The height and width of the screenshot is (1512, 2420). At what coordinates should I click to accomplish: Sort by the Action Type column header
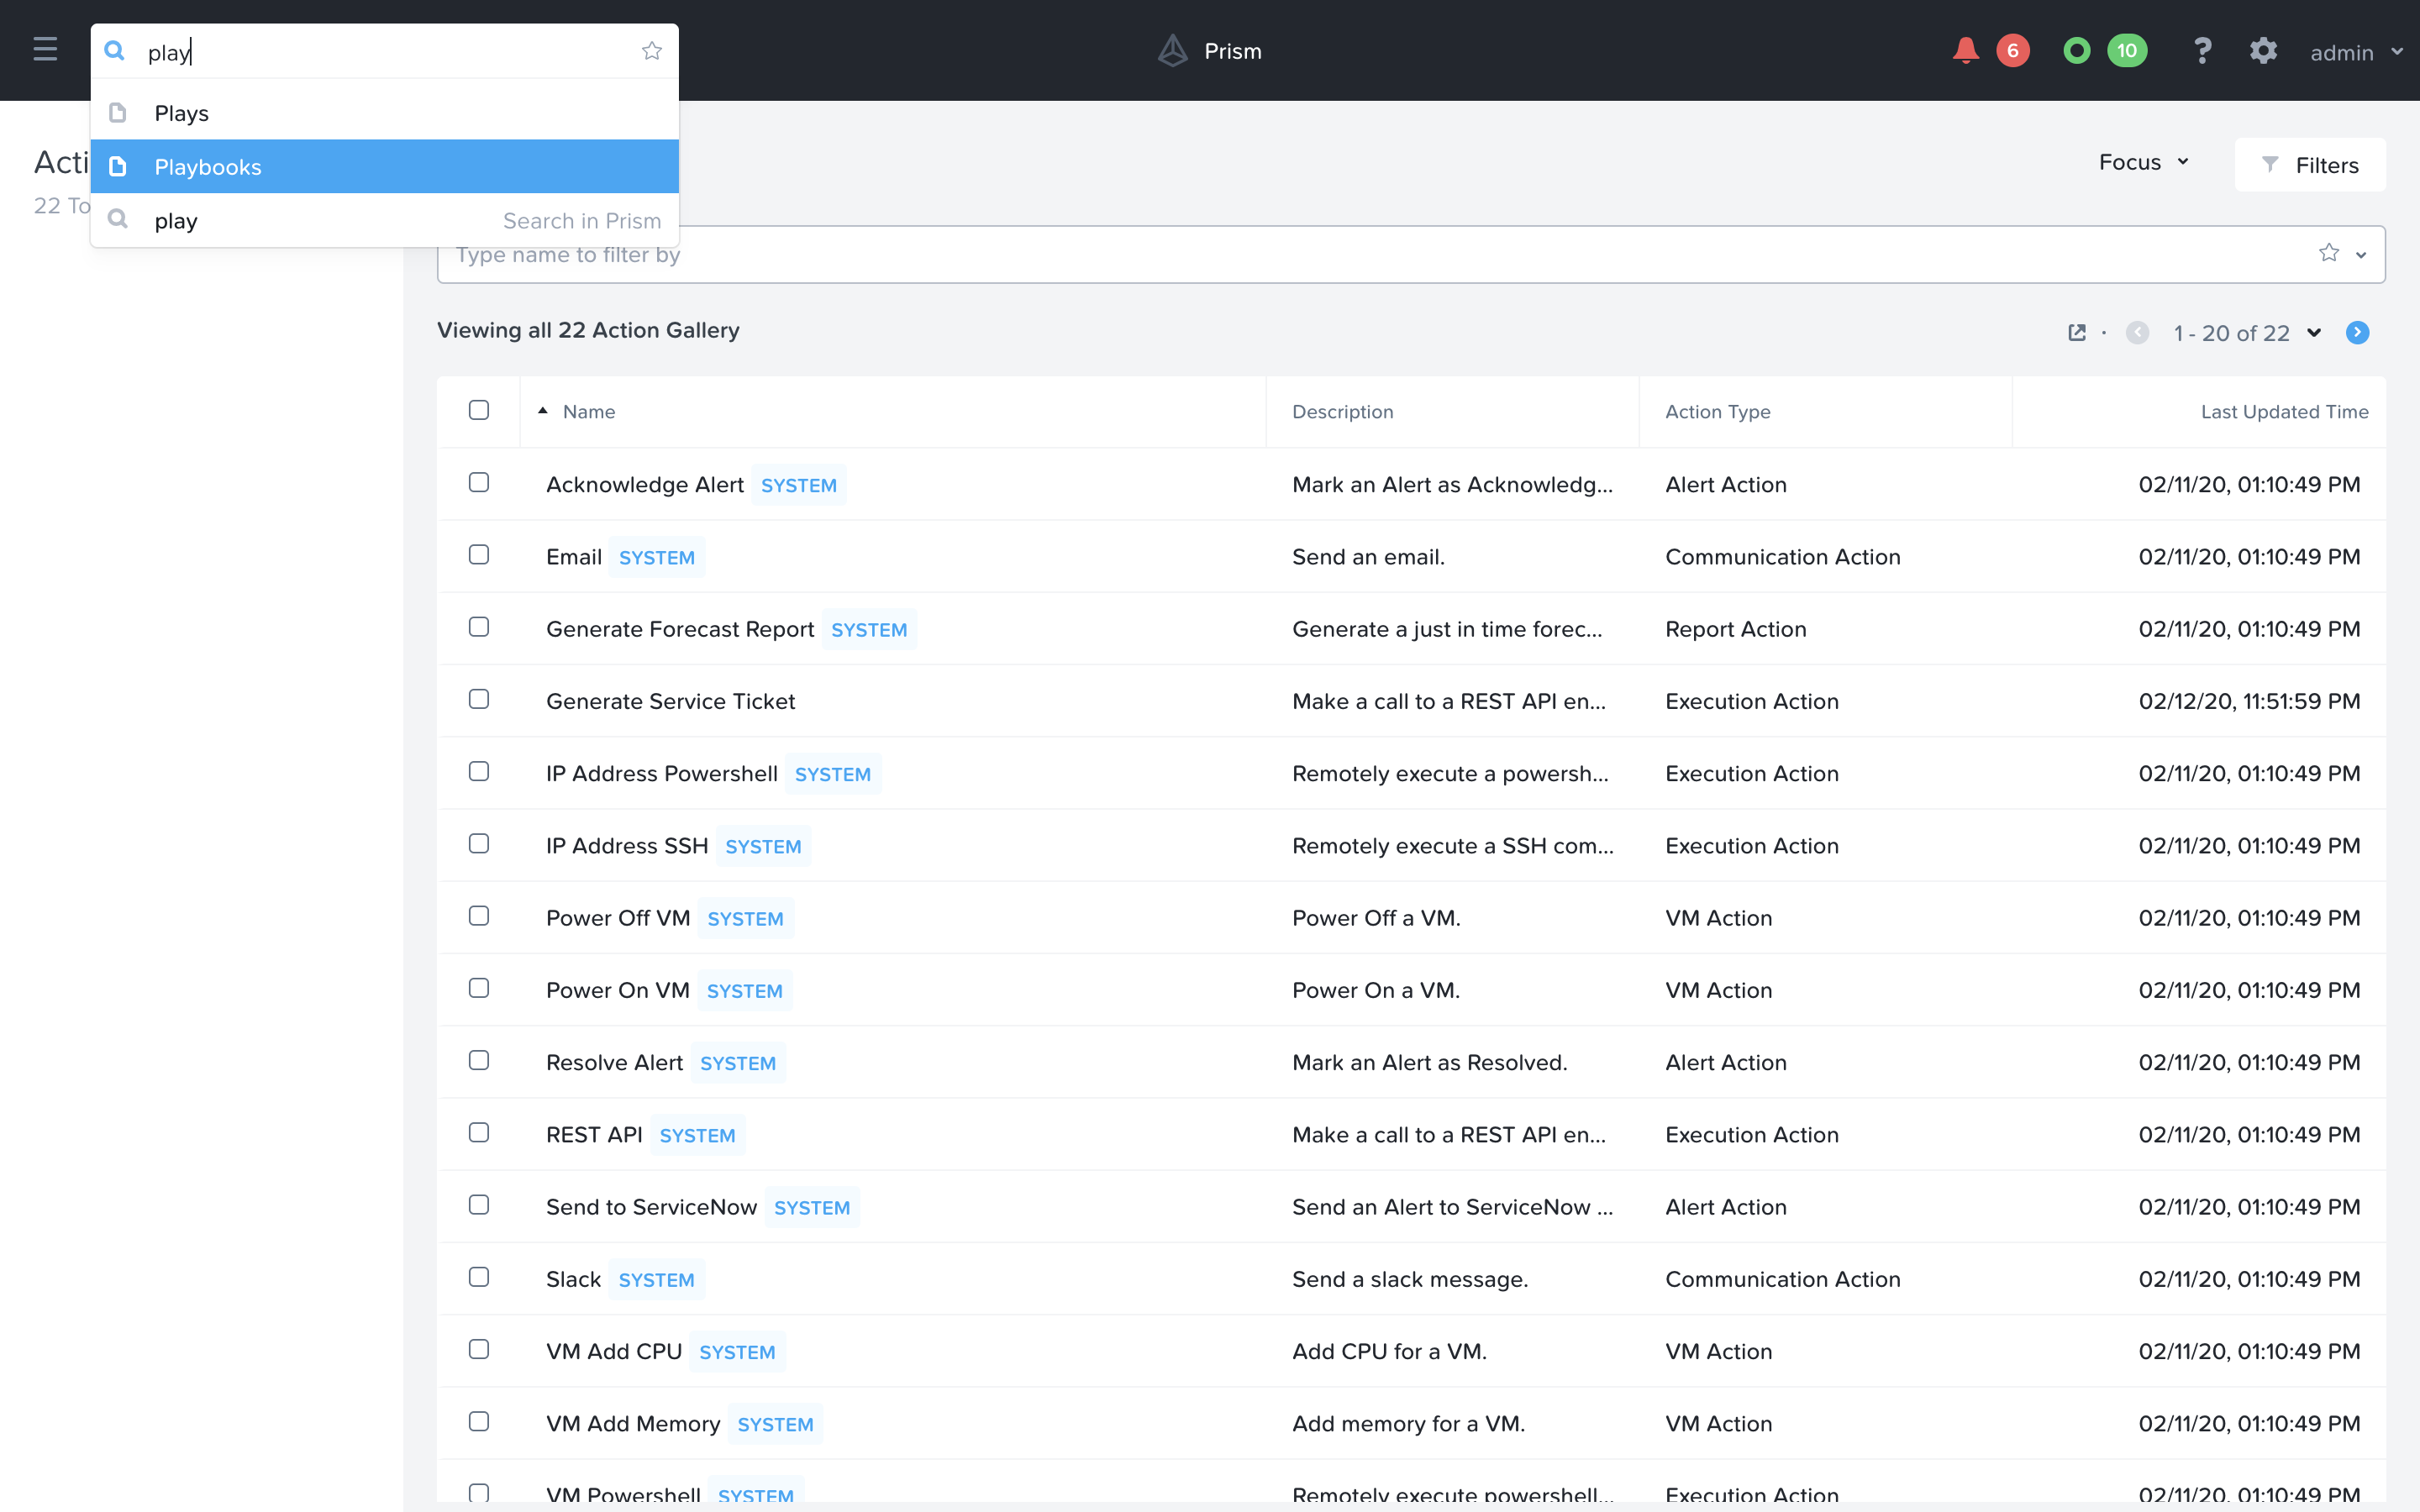point(1717,411)
